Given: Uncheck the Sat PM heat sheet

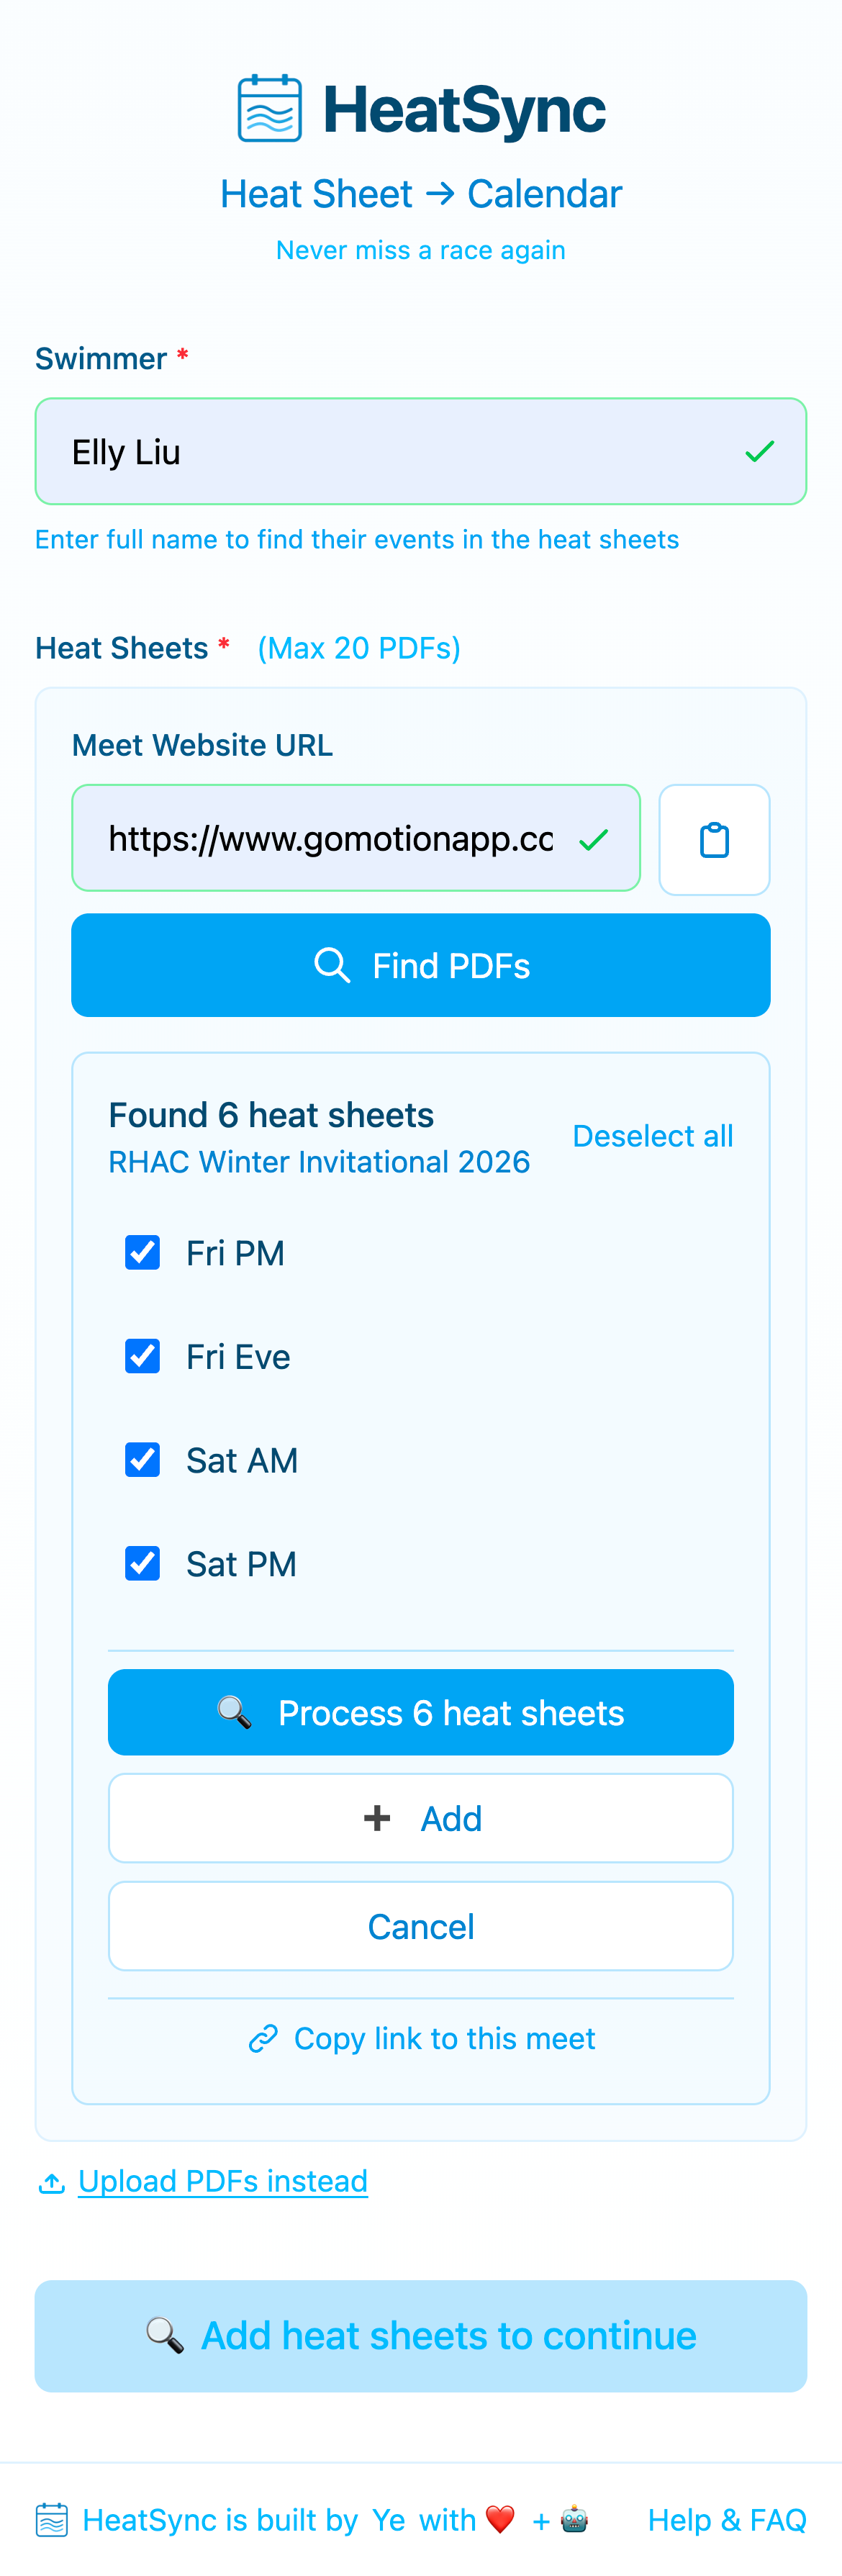Looking at the screenshot, I should 142,1563.
